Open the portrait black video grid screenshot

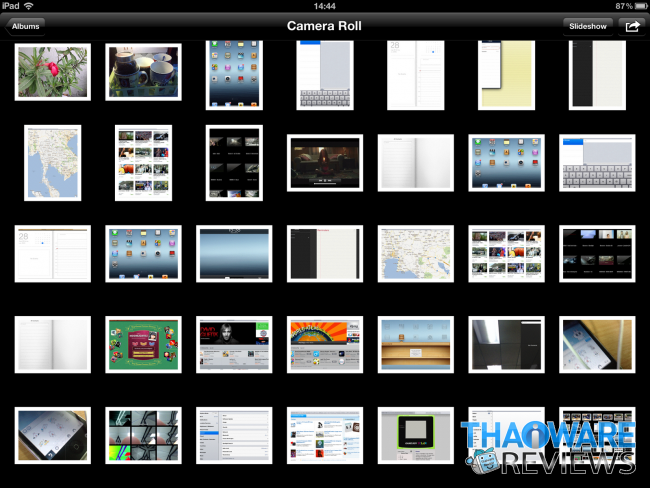pos(234,163)
